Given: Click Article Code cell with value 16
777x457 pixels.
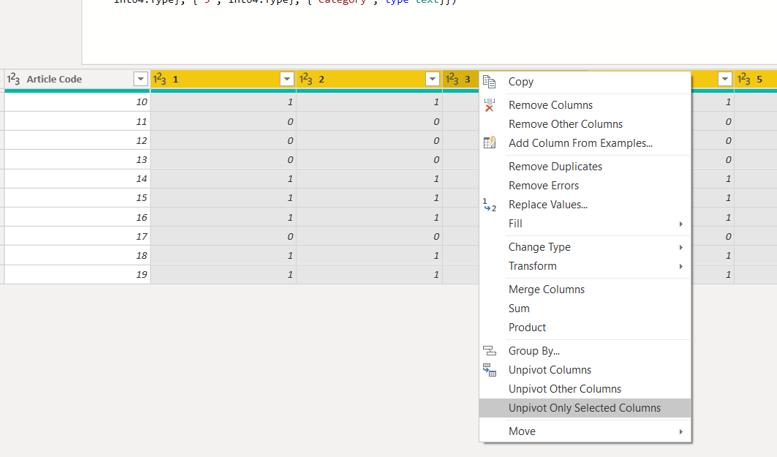Looking at the screenshot, I should click(77, 217).
